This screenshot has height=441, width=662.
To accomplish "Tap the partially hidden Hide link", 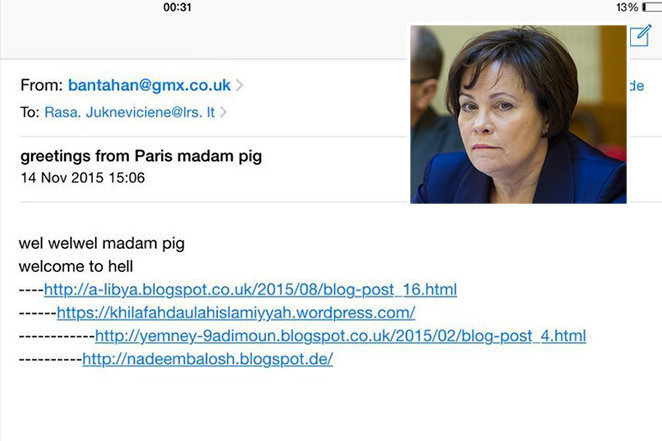I will 636,86.
